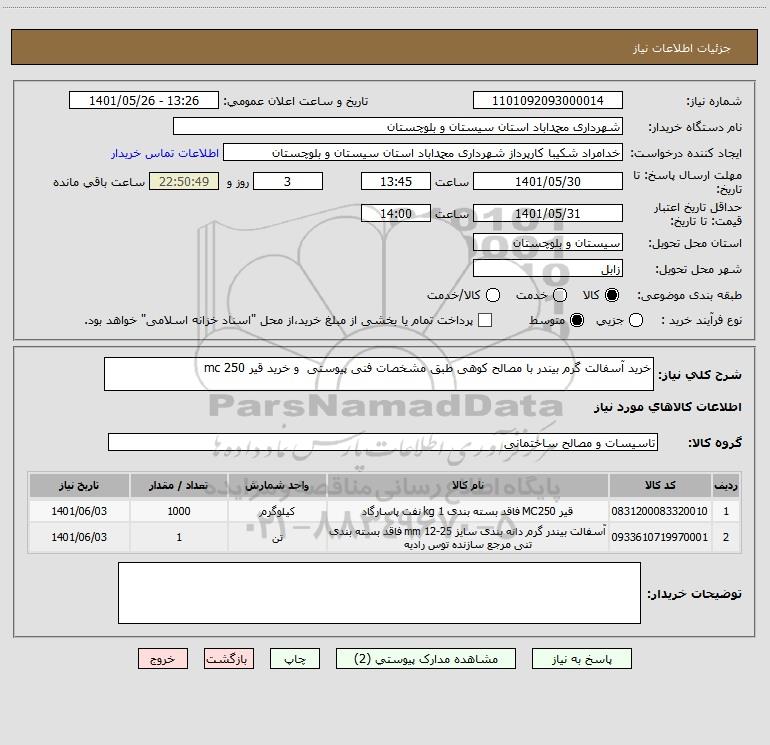Viewport: 770px width, 745px height.
Task: Click the خروج exit button
Action: (163, 659)
